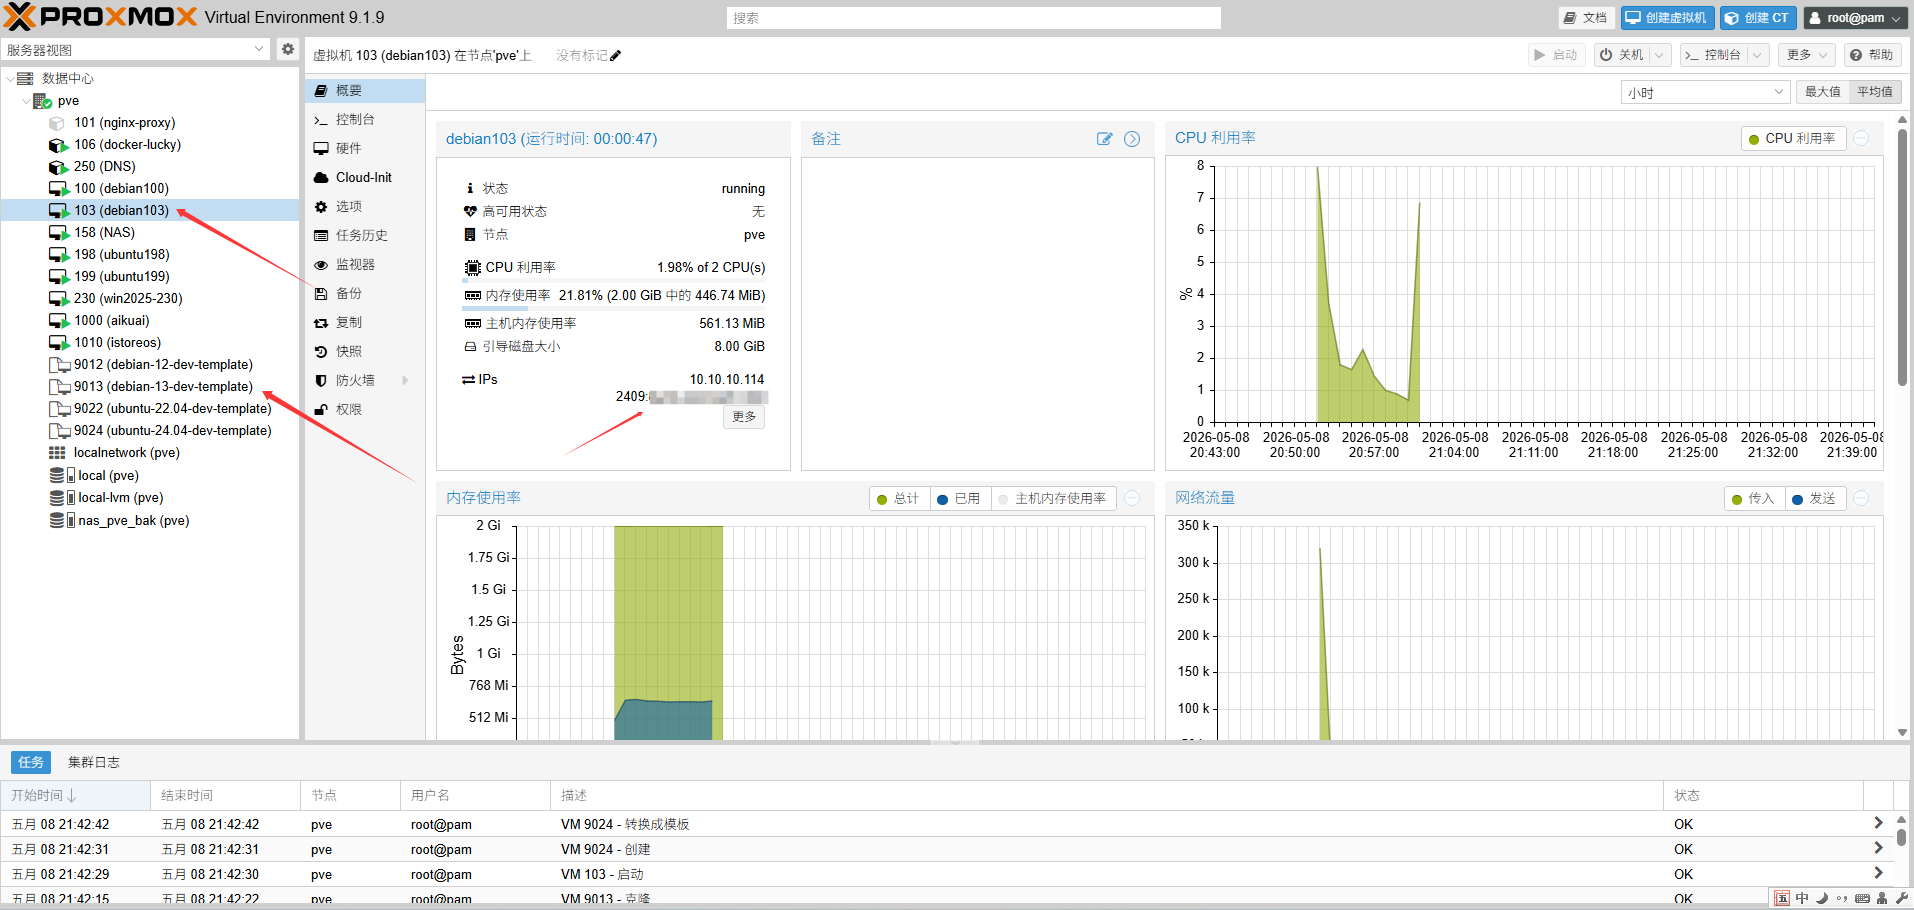Toggle CPU 利用率 legend series
The height and width of the screenshot is (910, 1914).
1792,139
